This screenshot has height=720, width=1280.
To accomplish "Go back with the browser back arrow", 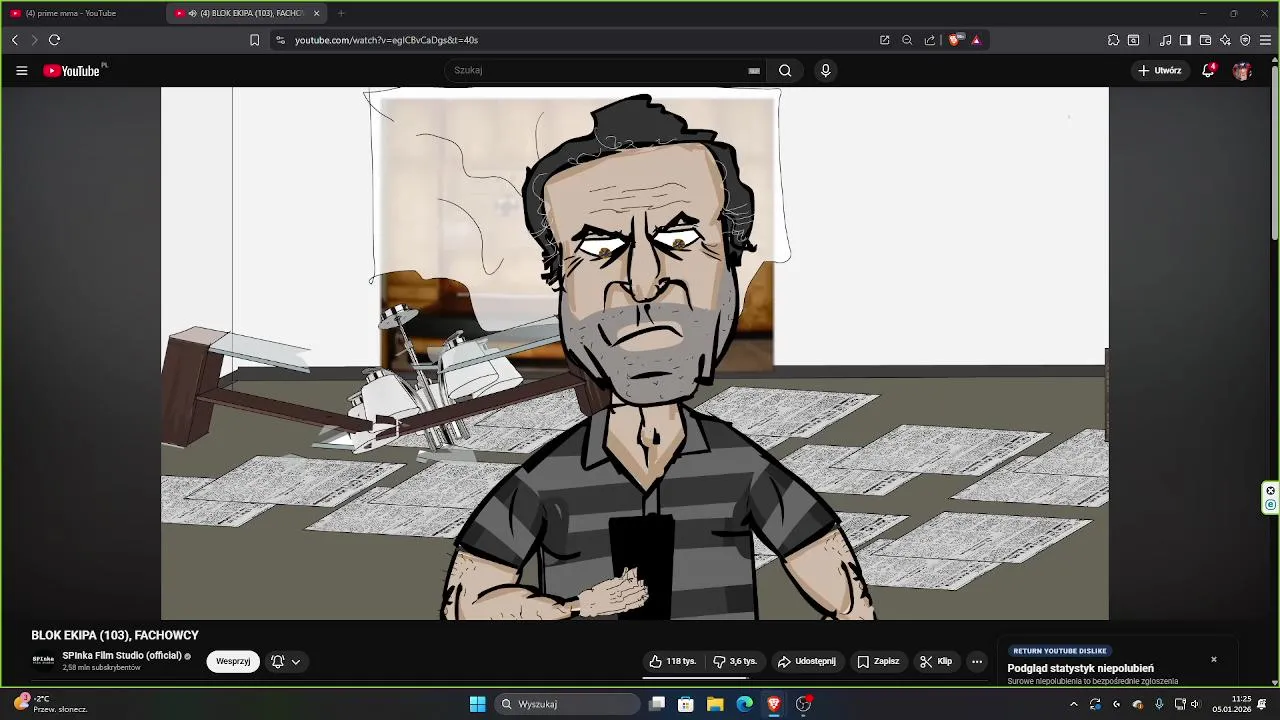I will 15,40.
